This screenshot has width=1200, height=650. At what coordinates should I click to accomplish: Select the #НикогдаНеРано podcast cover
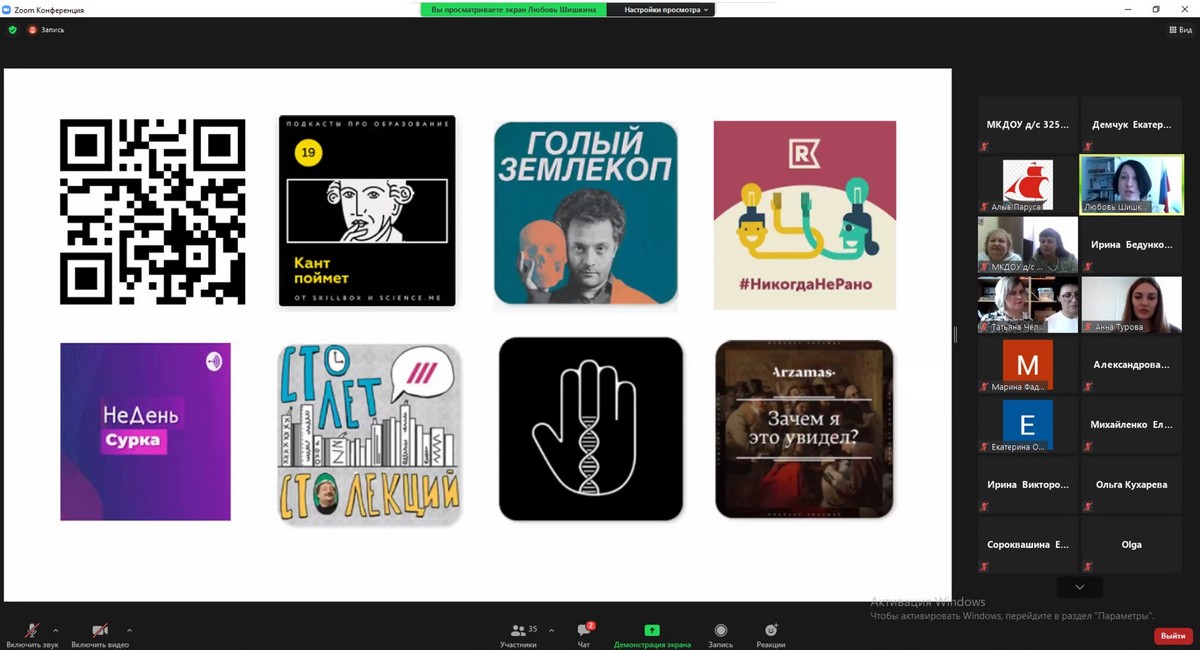point(805,215)
